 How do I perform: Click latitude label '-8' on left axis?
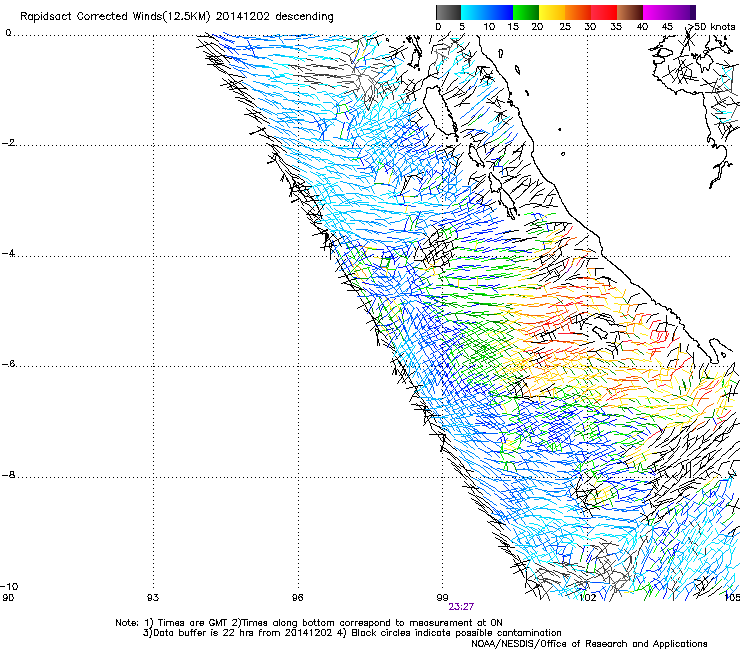[x=8, y=475]
